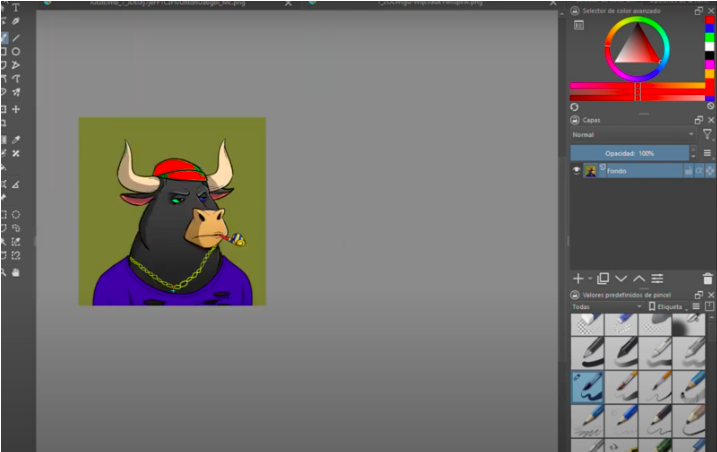
Task: Select the Calligraphy tool
Action: (16, 22)
